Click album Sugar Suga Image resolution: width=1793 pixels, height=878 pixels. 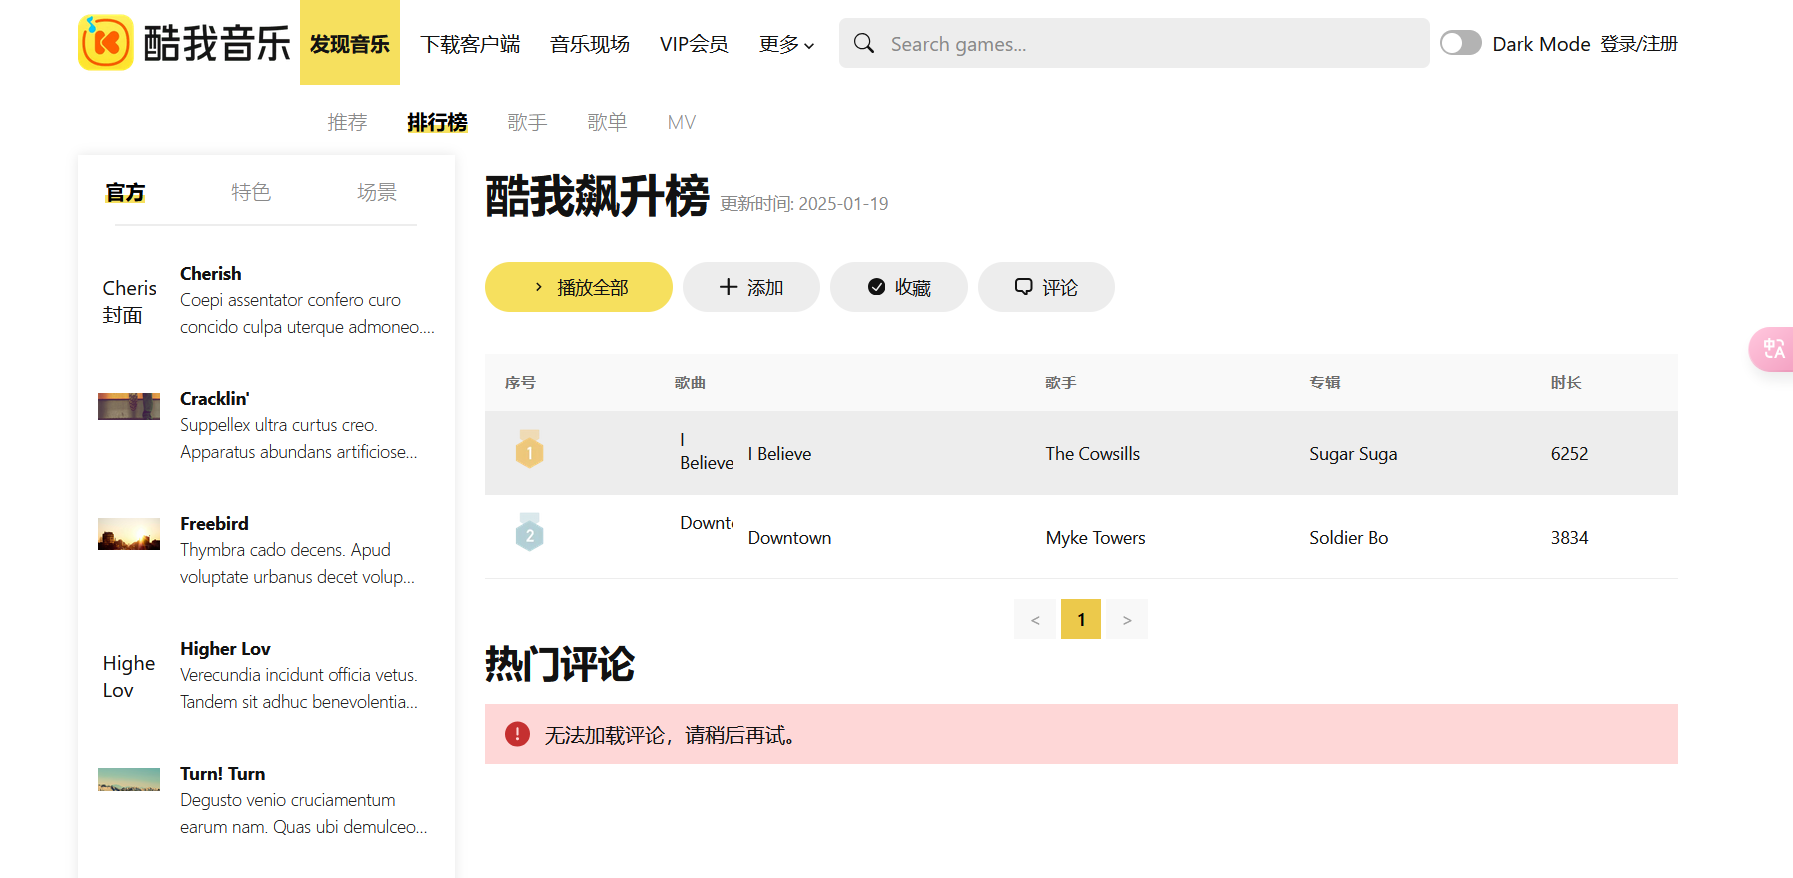tap(1353, 453)
